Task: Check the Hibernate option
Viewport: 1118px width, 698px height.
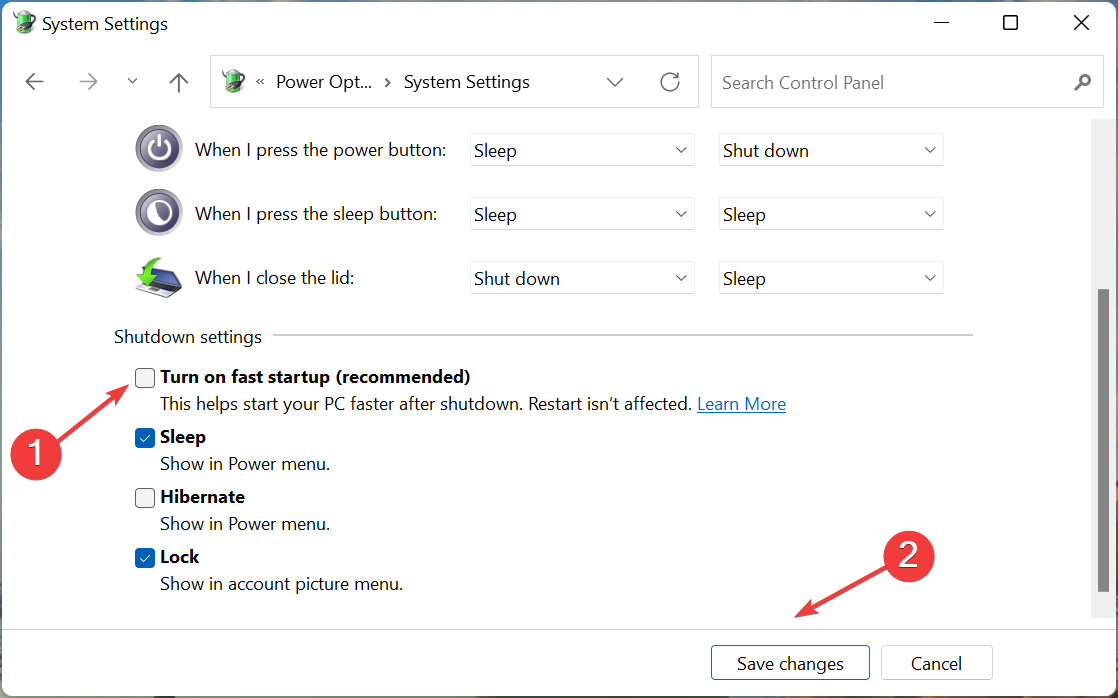Action: [144, 497]
